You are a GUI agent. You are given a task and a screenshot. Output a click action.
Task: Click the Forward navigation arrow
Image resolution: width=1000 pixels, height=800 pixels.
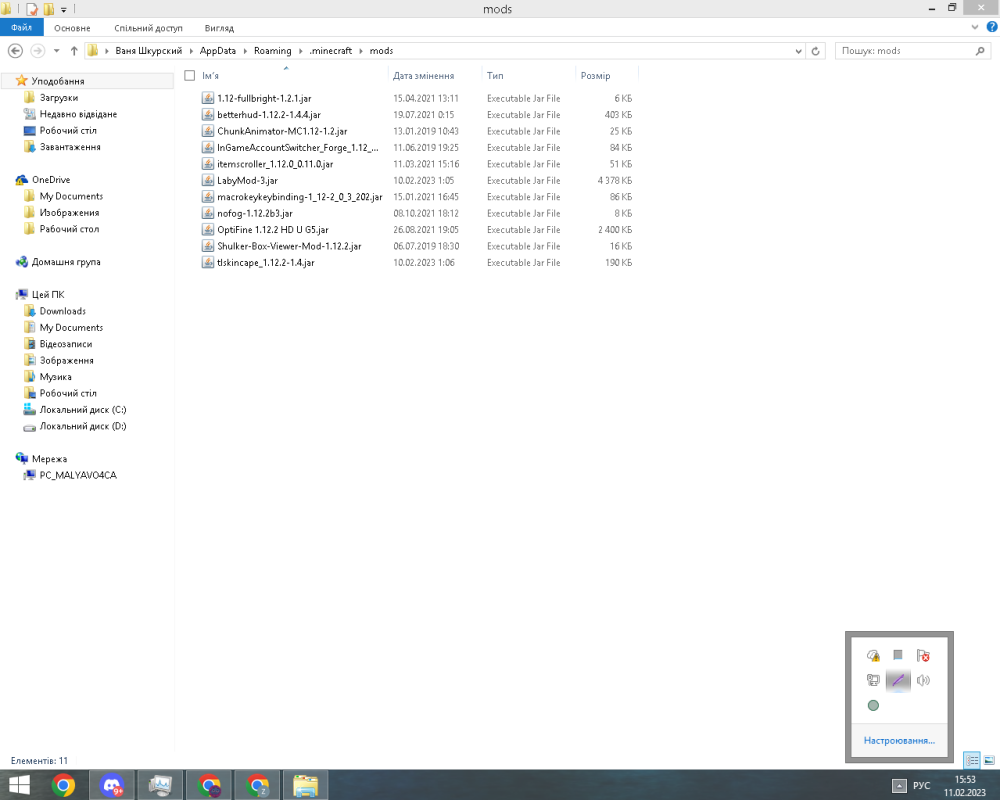pos(38,51)
